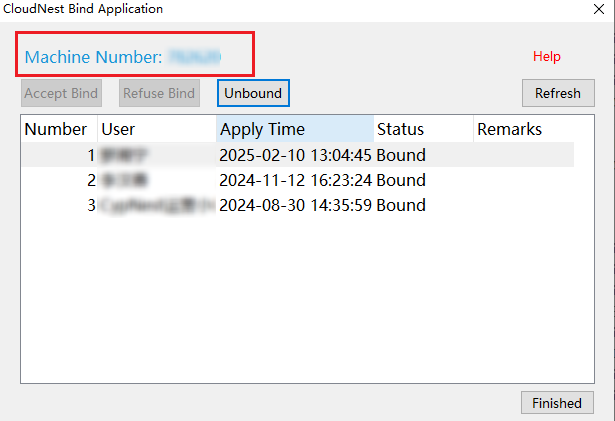Sort by the Number column header
The width and height of the screenshot is (615, 421).
coord(59,129)
